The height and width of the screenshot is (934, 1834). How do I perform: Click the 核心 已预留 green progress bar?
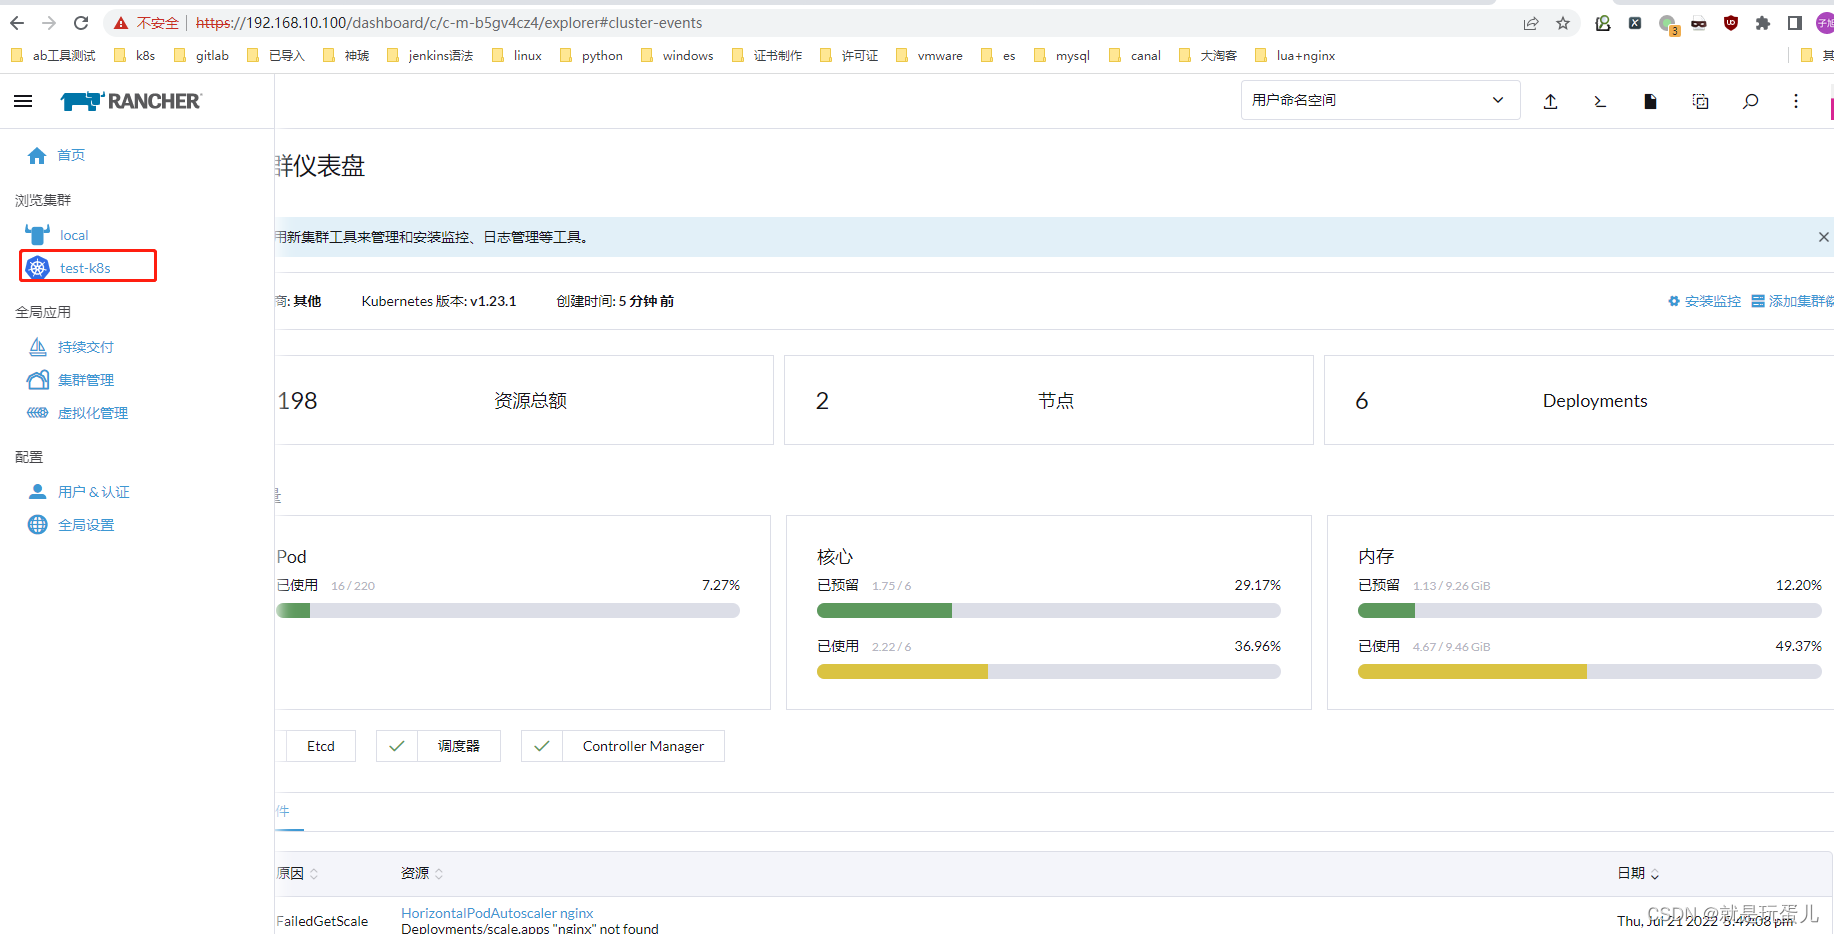(1048, 611)
